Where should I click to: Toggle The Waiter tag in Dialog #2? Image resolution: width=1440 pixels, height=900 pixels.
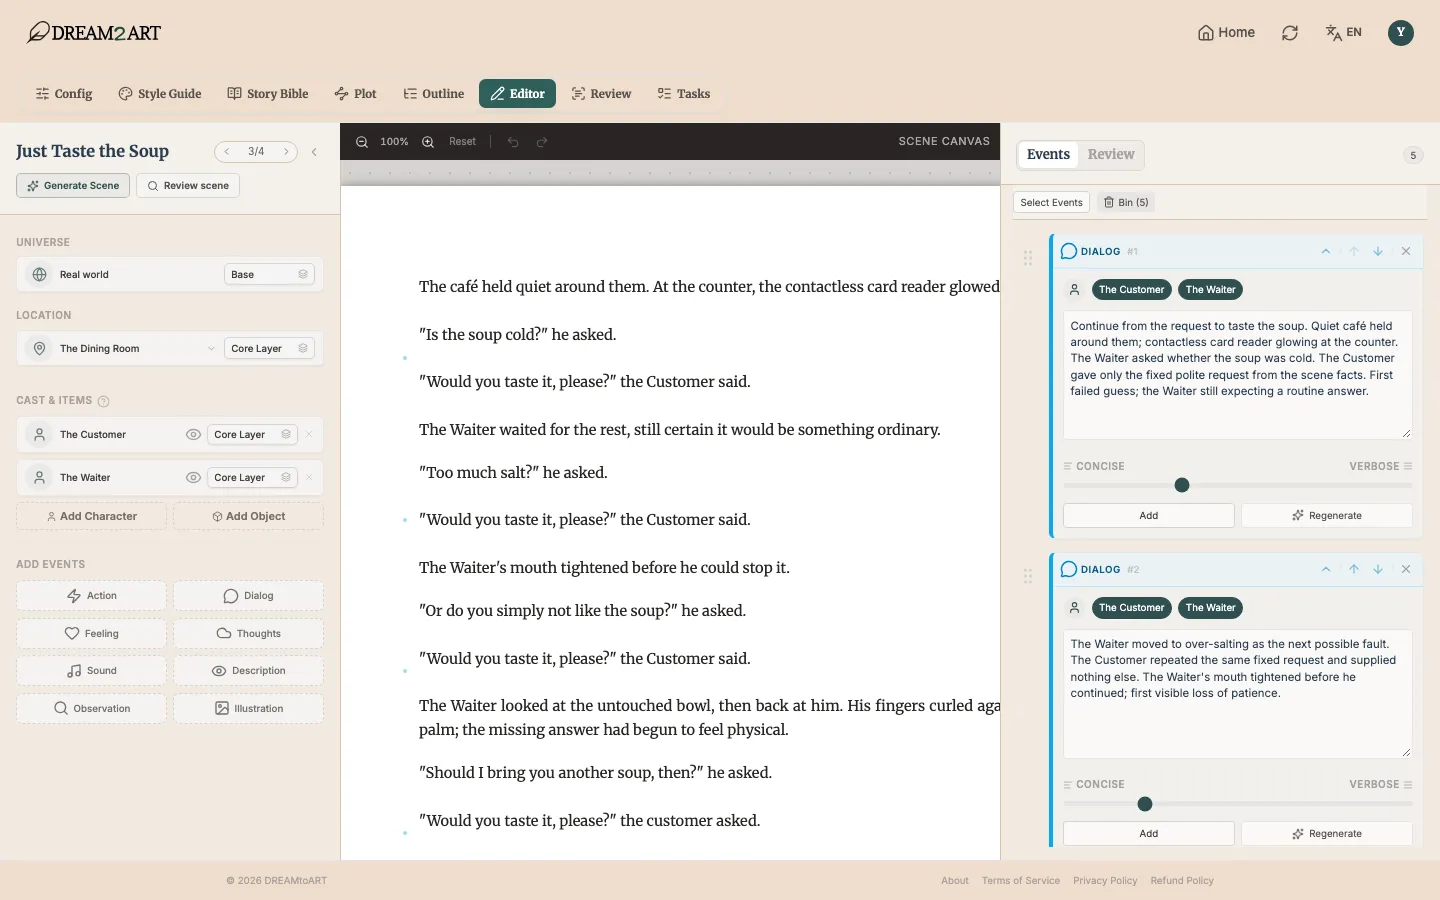(1210, 608)
